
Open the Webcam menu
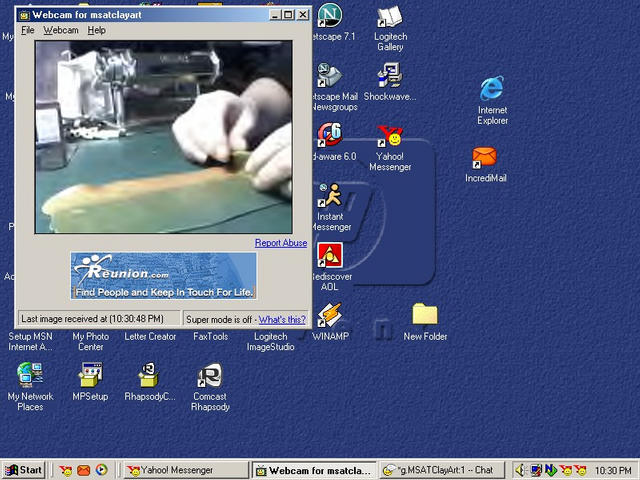(x=61, y=30)
